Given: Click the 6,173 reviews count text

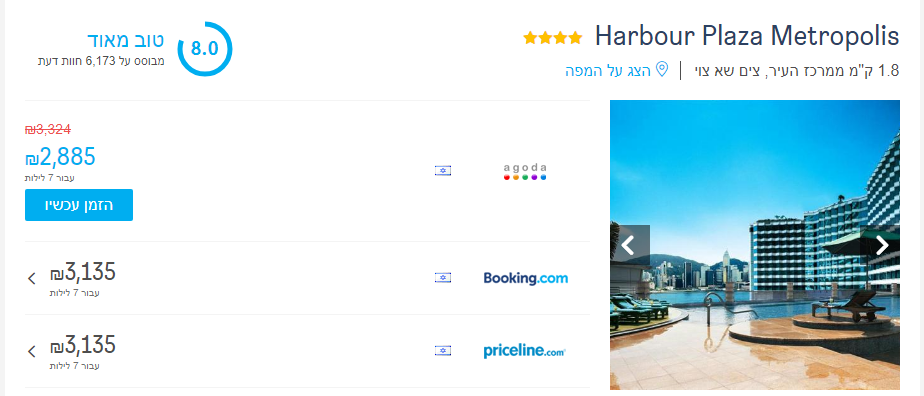Looking at the screenshot, I should click(101, 61).
